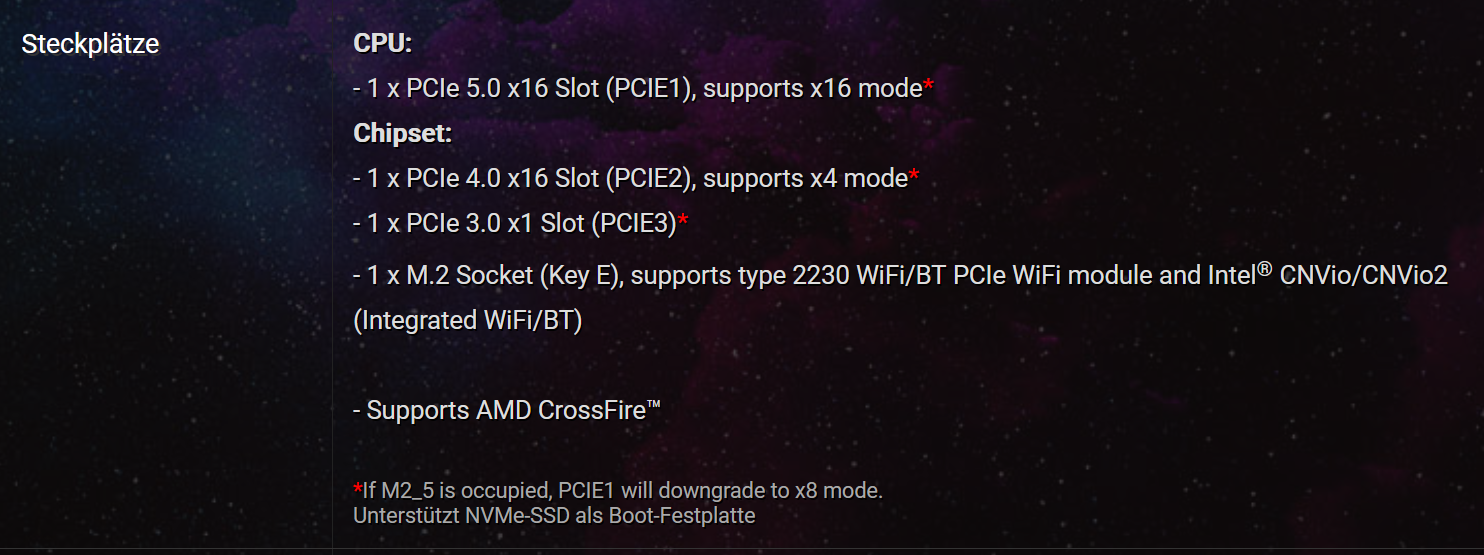Click the red asterisk after (PCIE3)

[683, 221]
